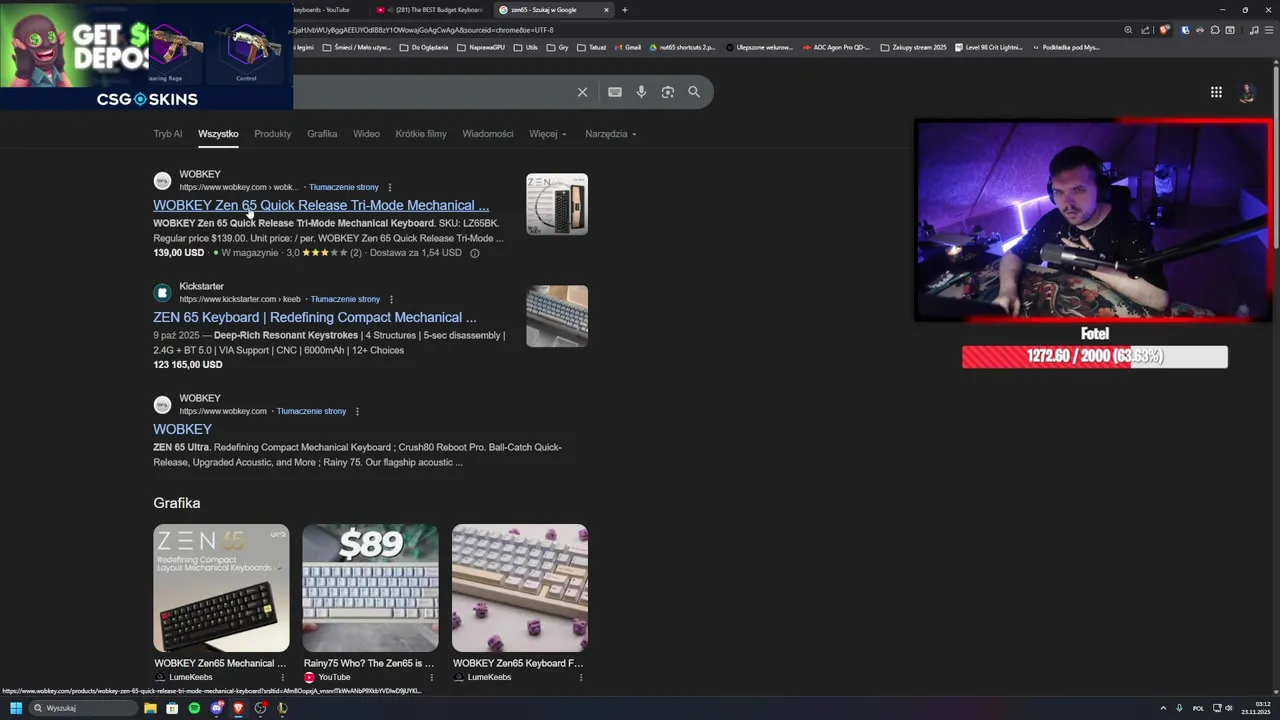The height and width of the screenshot is (720, 1280).
Task: Open Microsoft Store from taskbar
Action: click(172, 708)
